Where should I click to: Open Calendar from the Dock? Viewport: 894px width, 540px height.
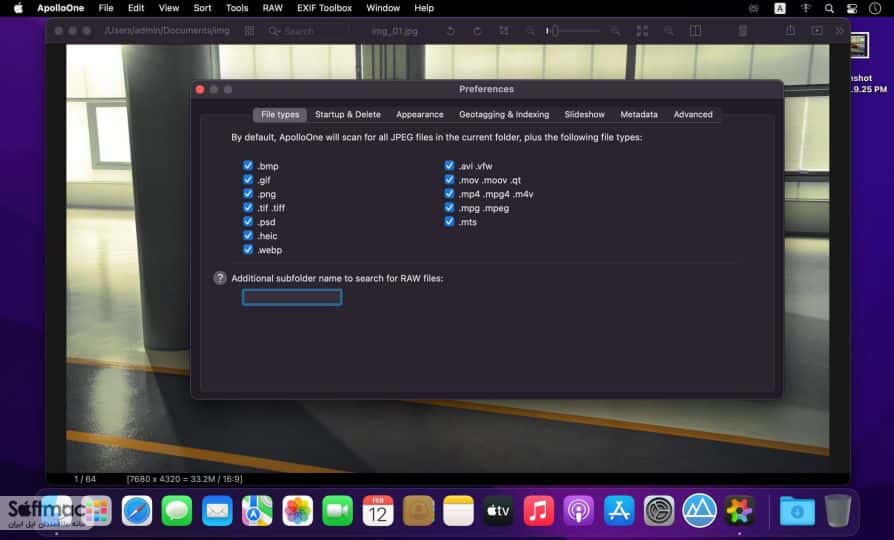click(378, 510)
